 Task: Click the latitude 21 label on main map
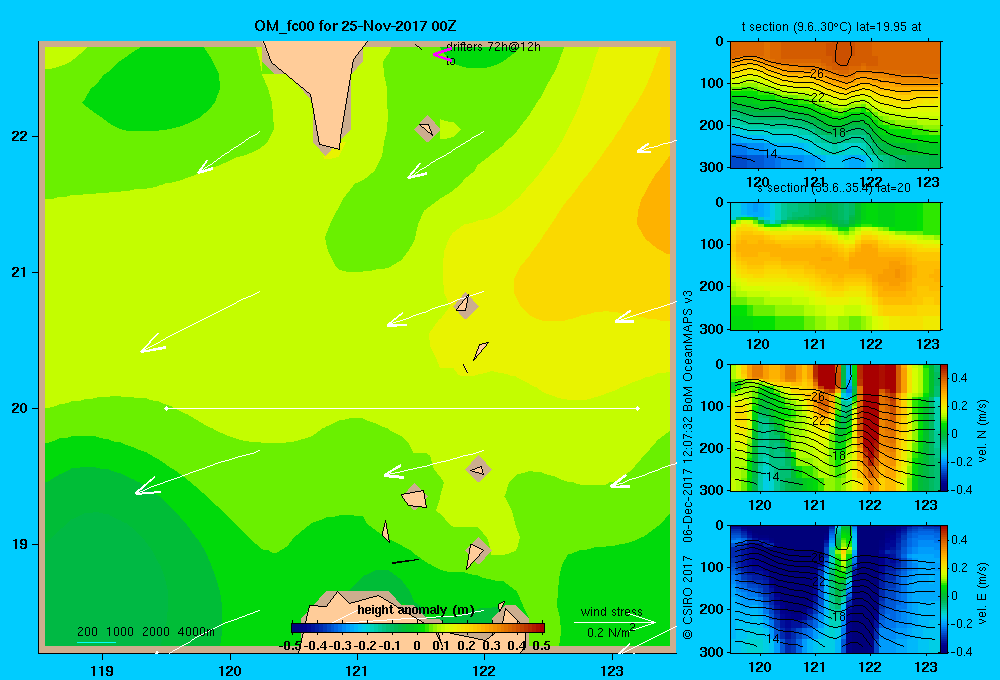click(x=19, y=272)
